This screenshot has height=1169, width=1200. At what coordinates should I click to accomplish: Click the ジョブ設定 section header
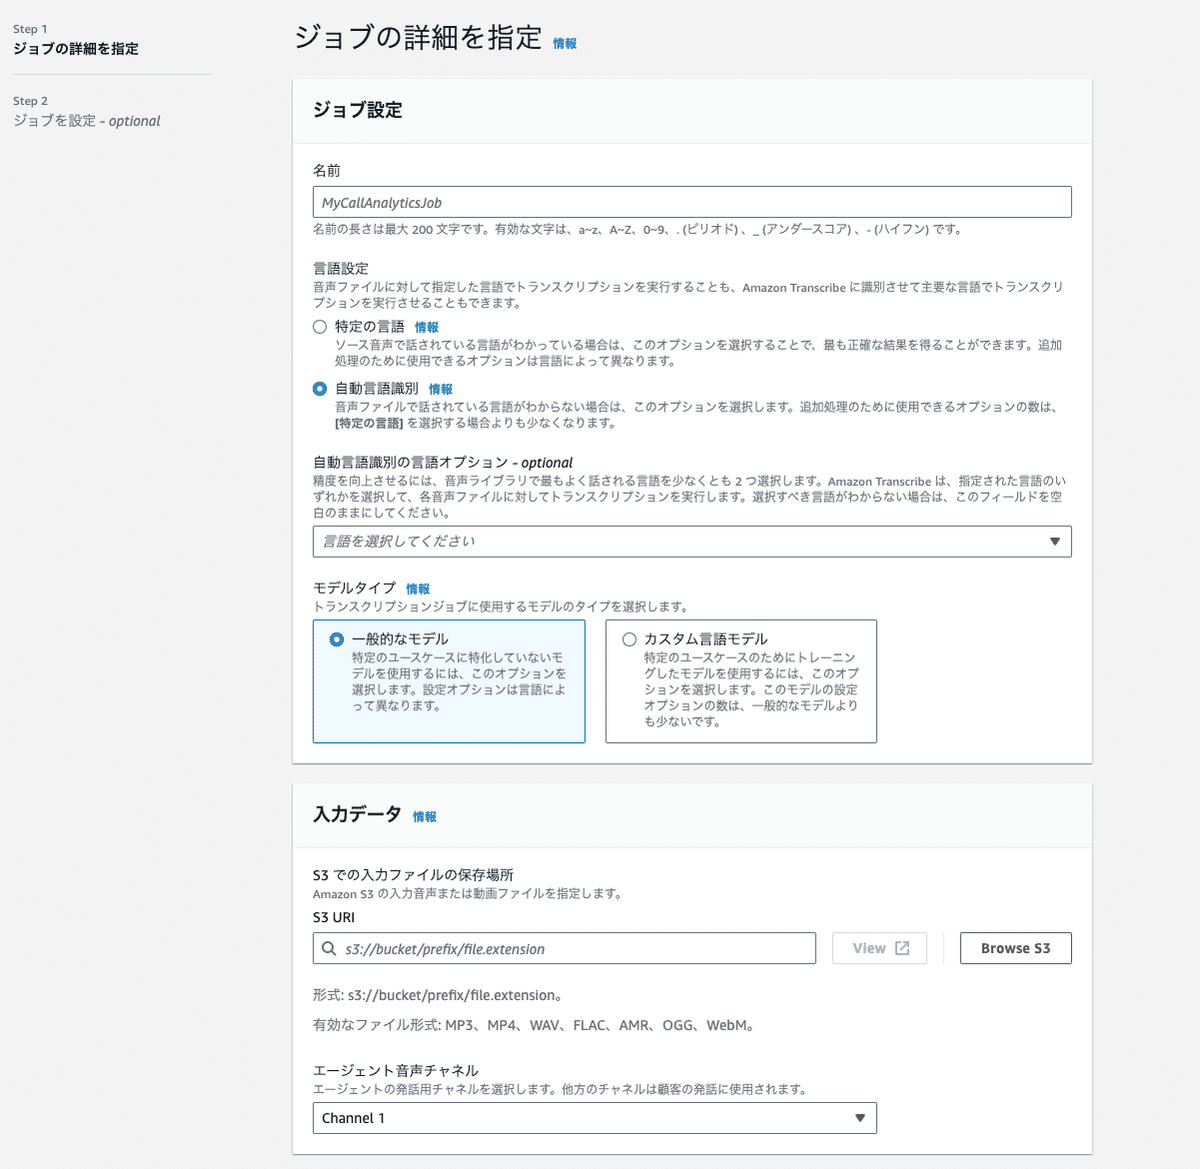[358, 109]
